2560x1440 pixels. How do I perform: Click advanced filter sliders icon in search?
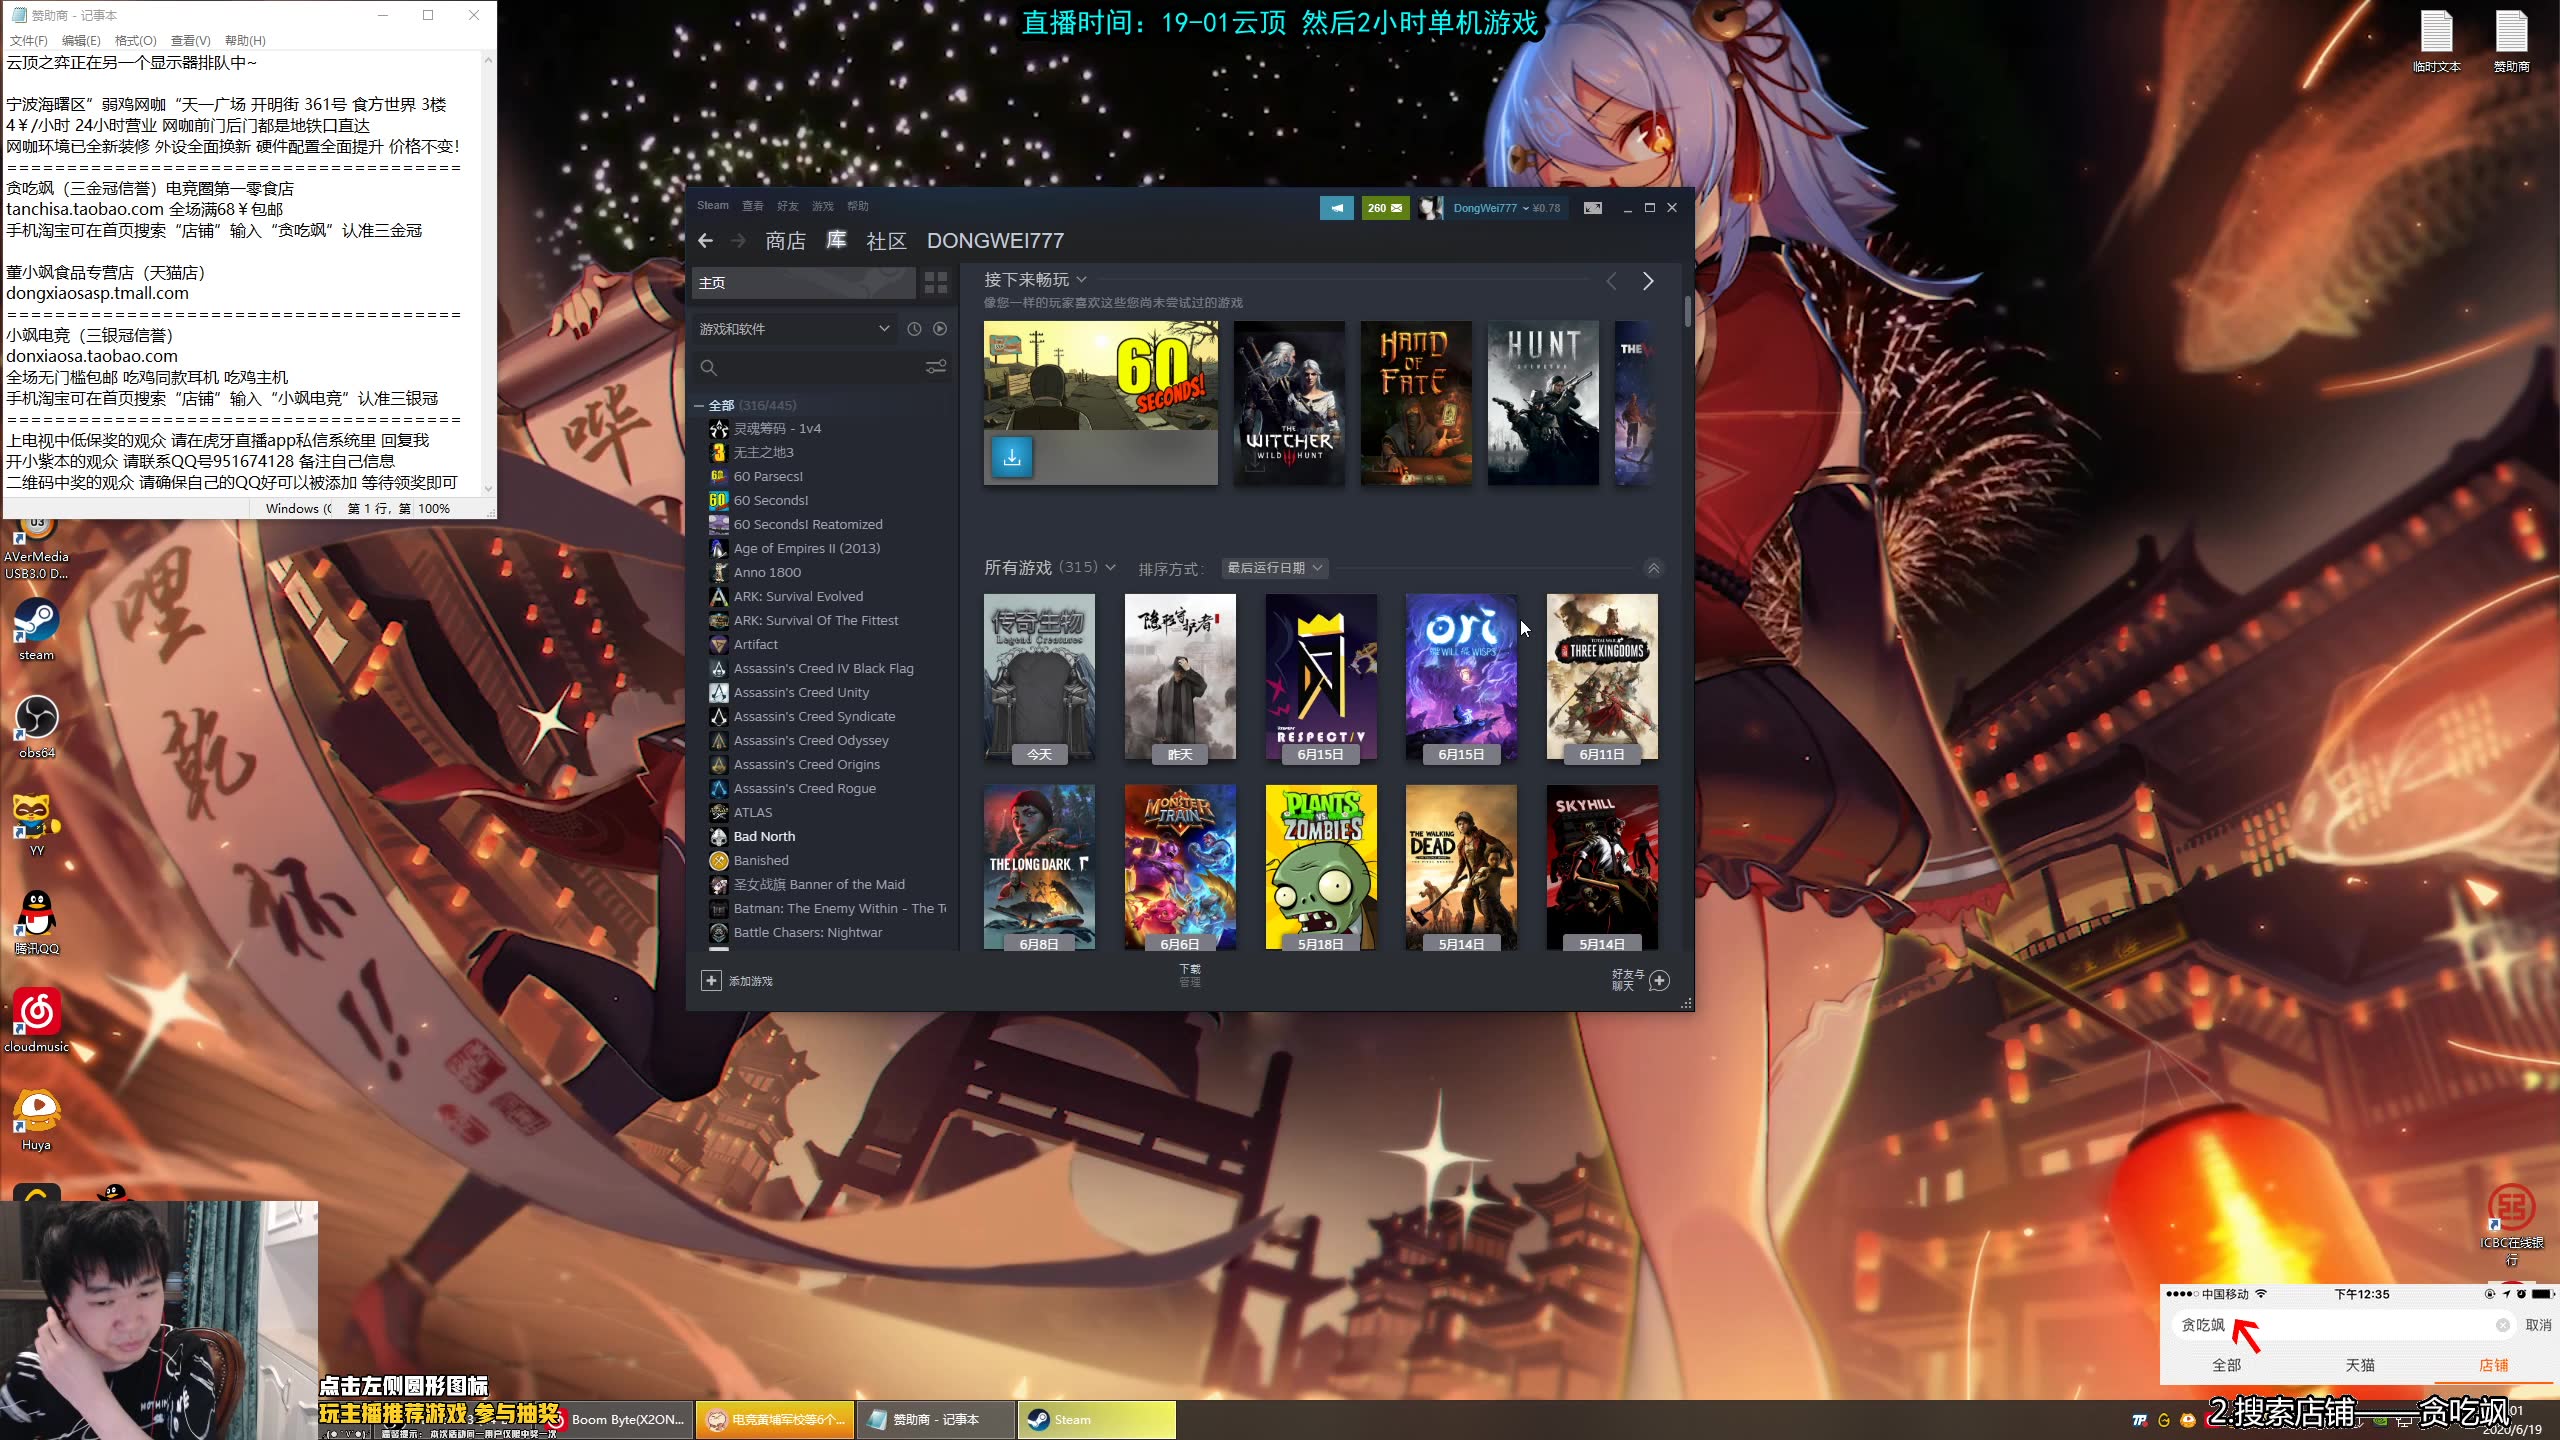click(935, 367)
